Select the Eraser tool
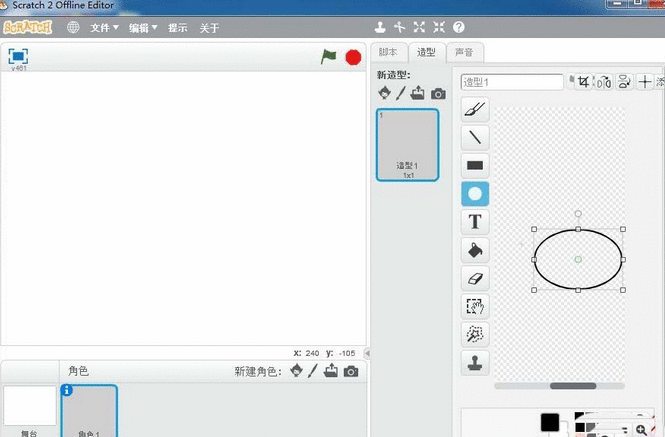 click(475, 278)
